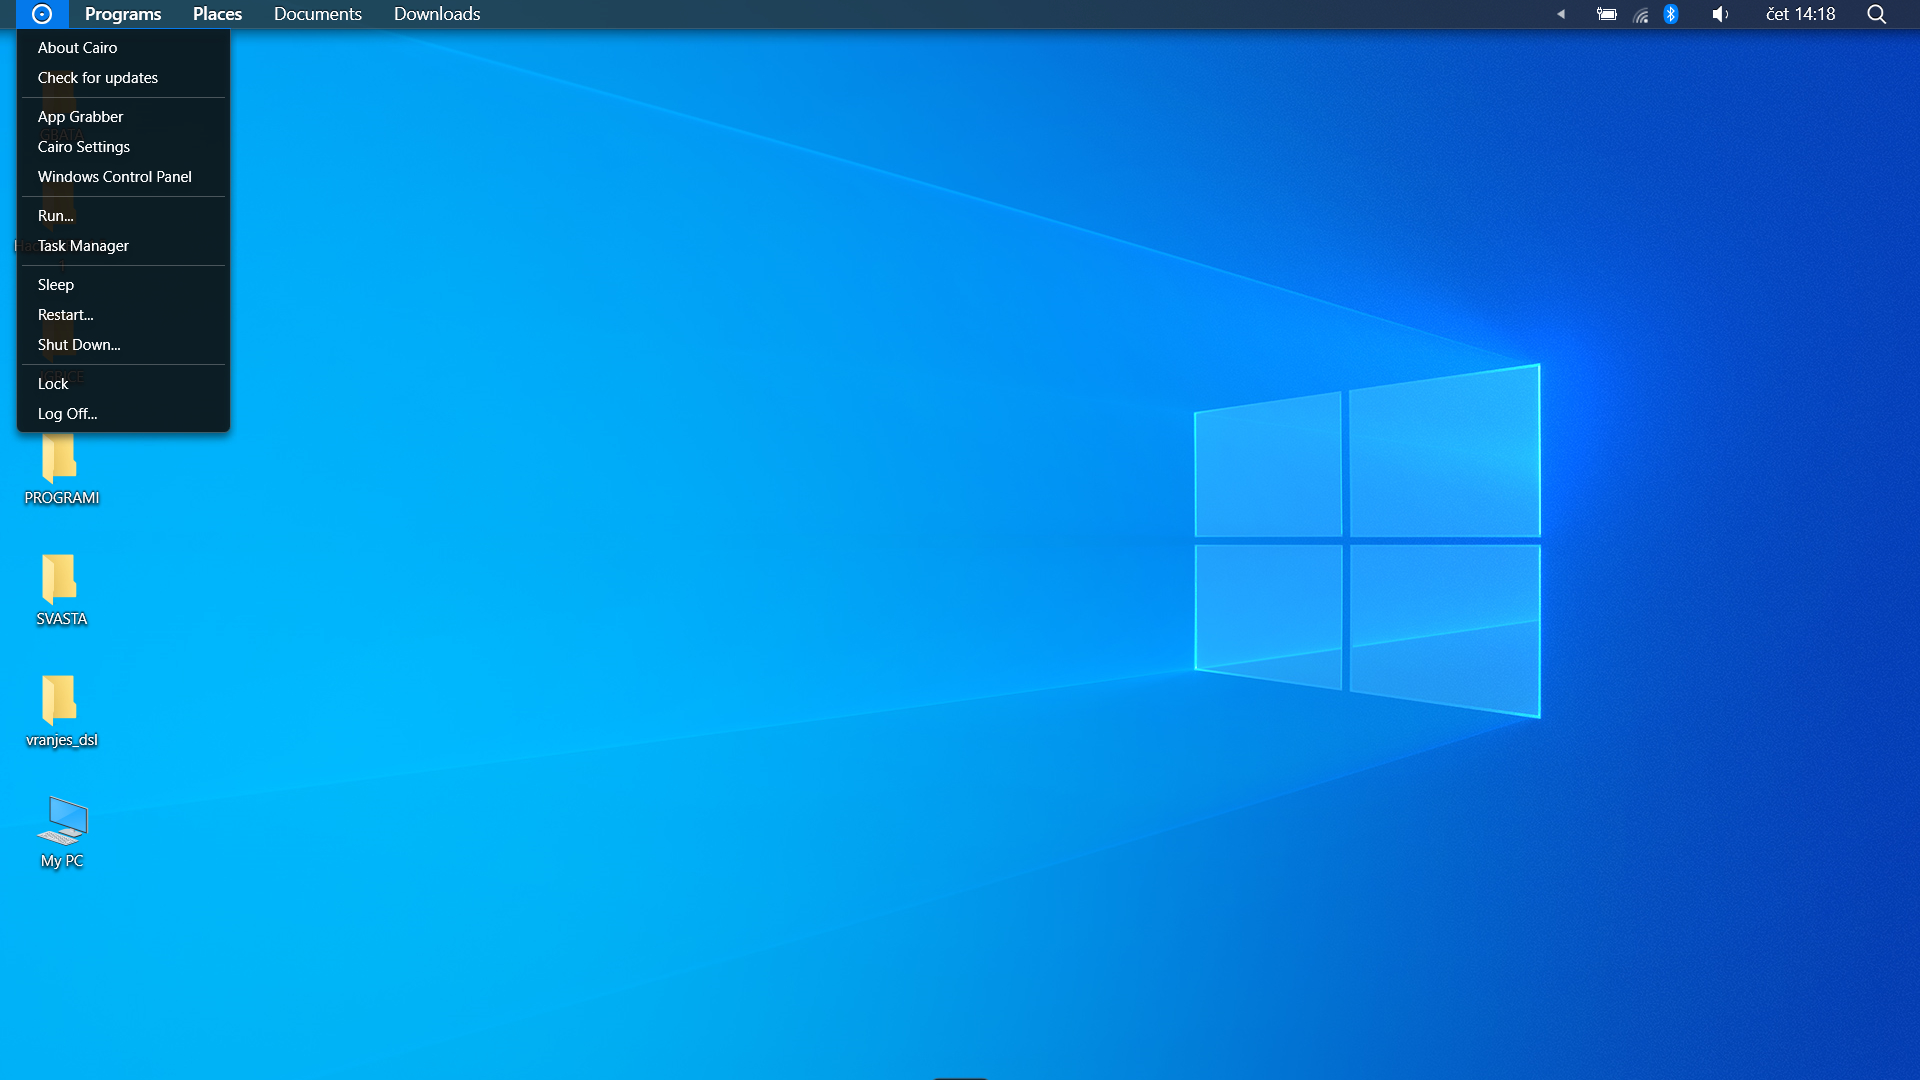The width and height of the screenshot is (1920, 1080).
Task: Open the Wi-Fi network tray icon
Action: click(x=1640, y=14)
